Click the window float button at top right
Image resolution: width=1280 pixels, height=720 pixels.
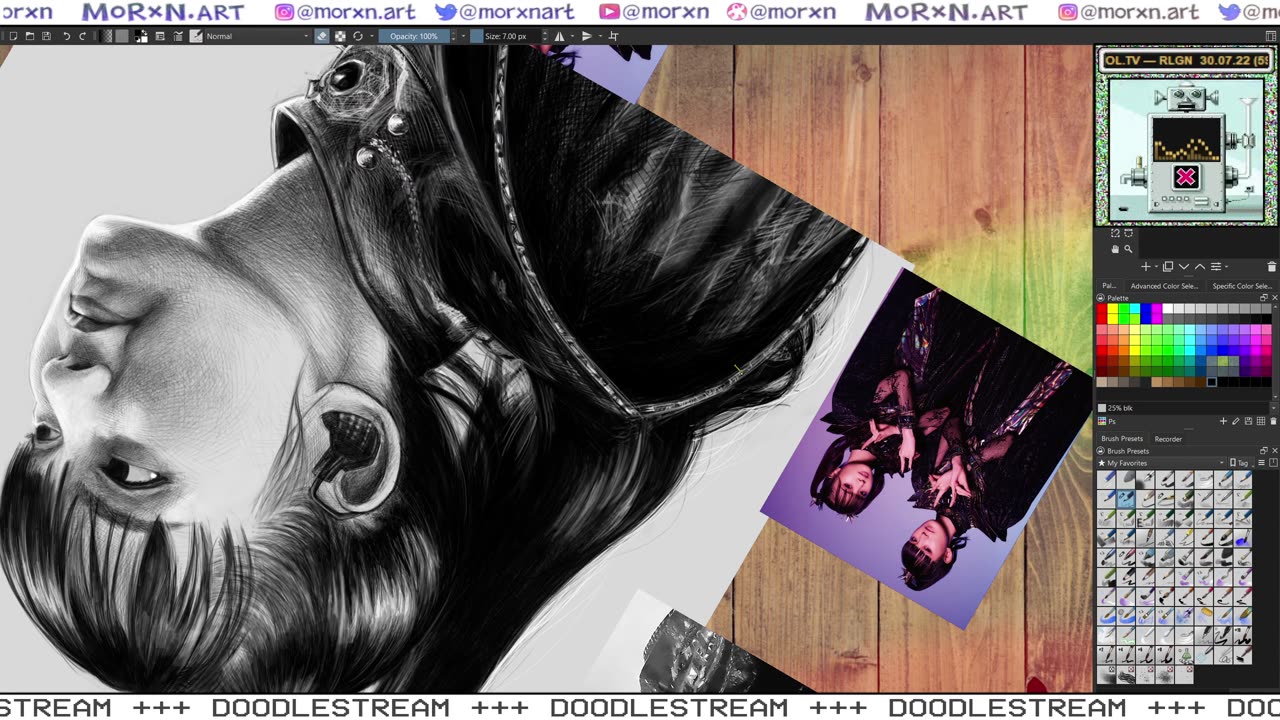point(1271,36)
